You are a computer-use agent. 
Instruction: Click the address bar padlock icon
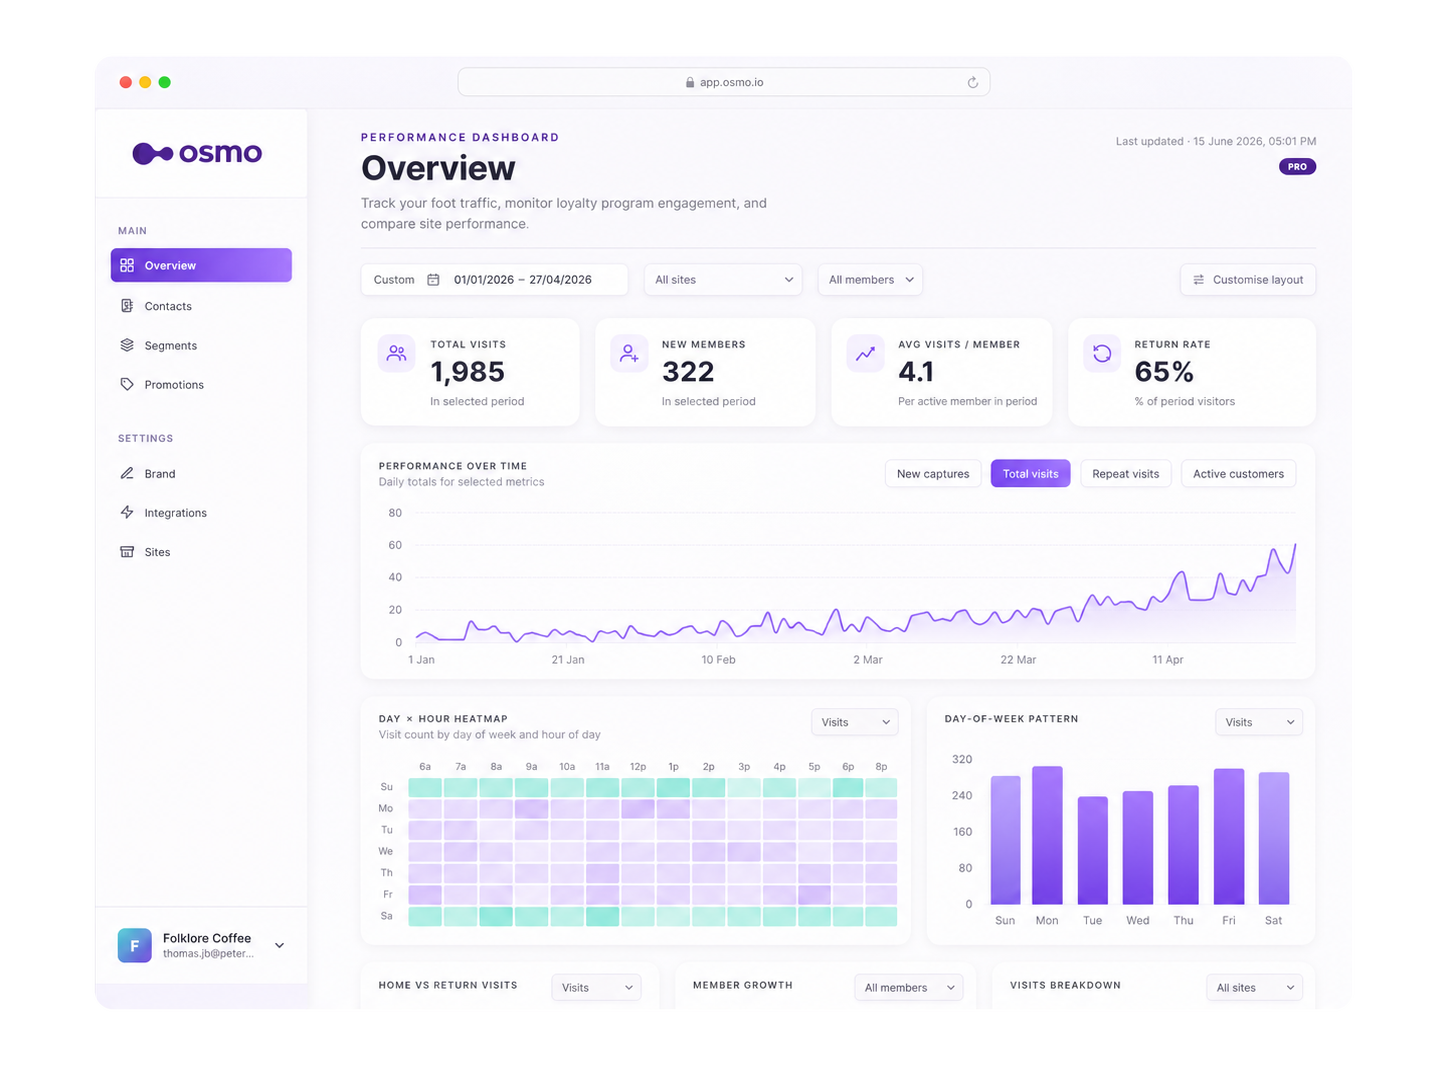tap(690, 82)
